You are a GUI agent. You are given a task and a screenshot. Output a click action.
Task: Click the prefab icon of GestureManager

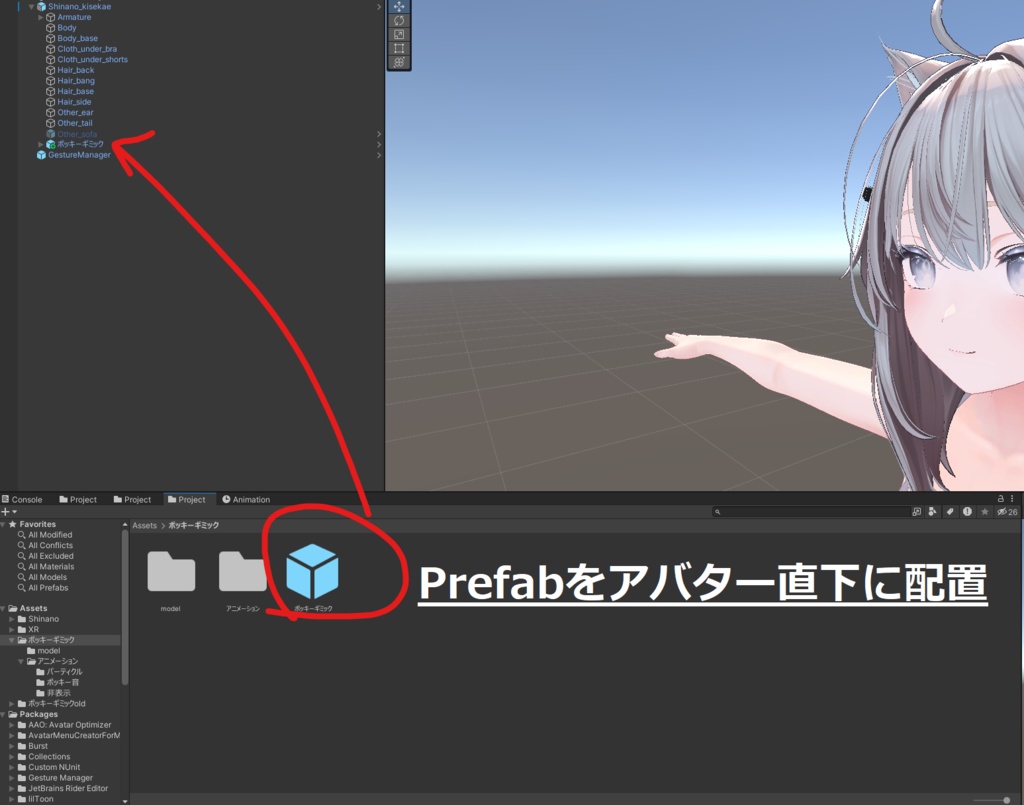[41, 155]
